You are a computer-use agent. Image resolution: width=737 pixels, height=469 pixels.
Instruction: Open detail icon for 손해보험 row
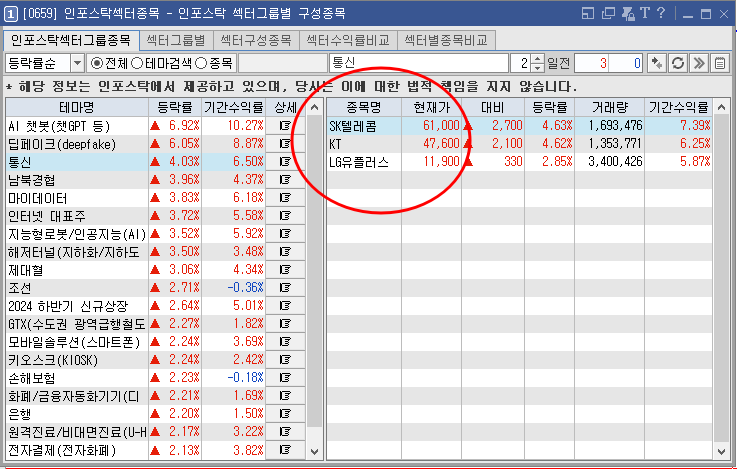(x=285, y=378)
